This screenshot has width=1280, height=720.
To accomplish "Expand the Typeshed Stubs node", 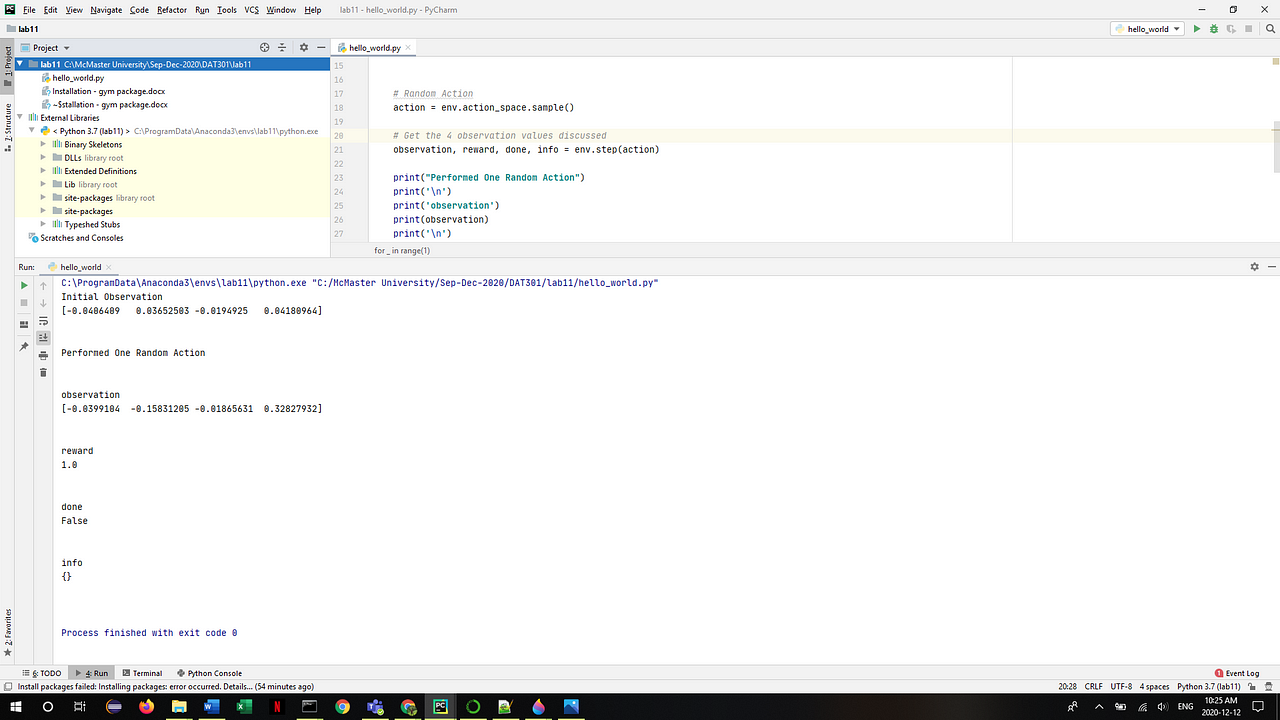I will (x=43, y=225).
